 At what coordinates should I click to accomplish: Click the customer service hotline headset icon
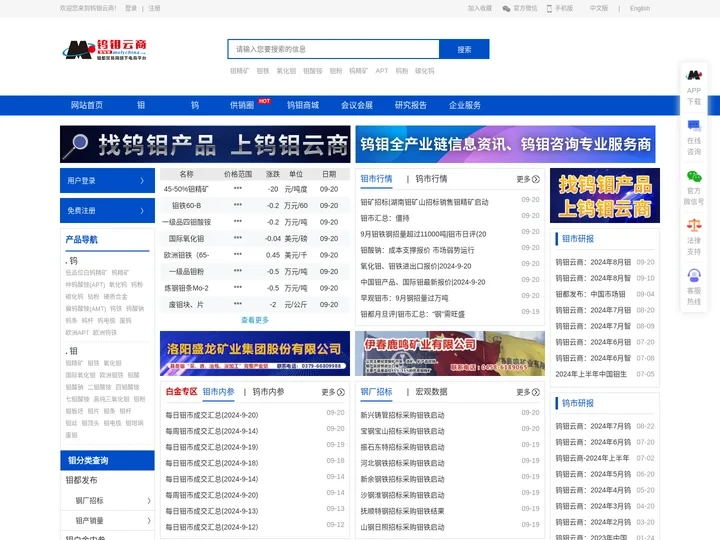pos(694,276)
